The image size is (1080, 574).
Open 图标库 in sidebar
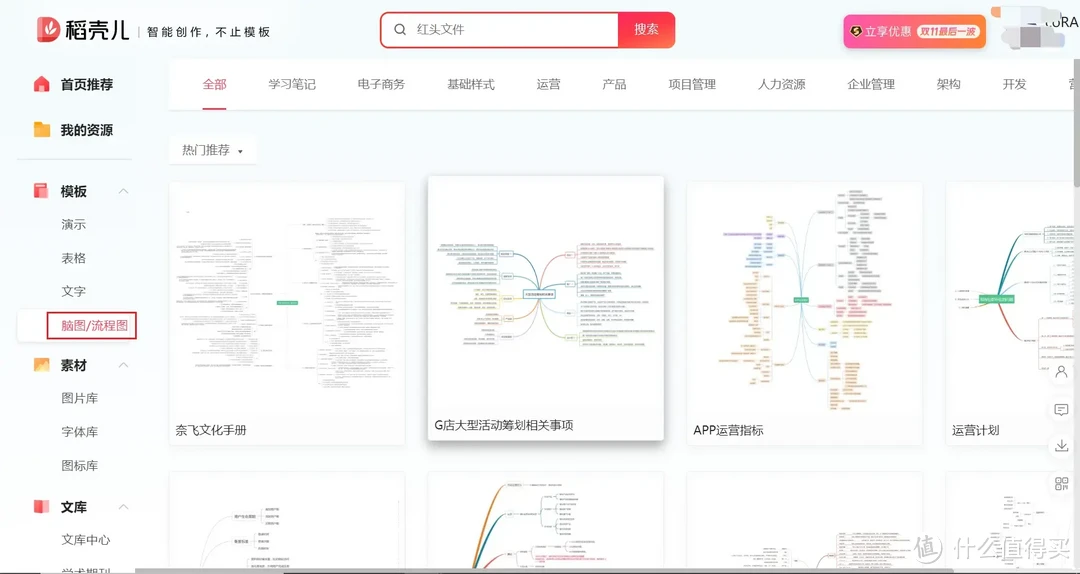tap(80, 466)
